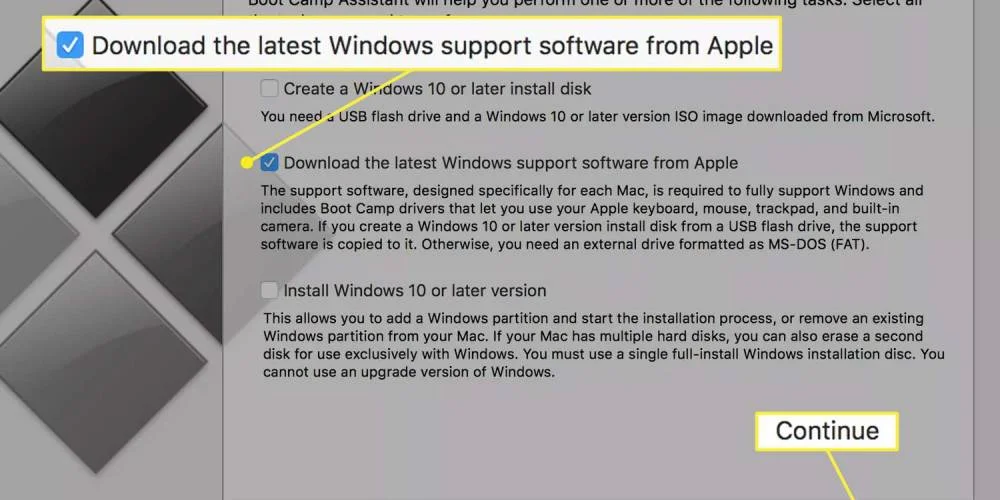
Task: Click the highlighted callout headline about Windows support software
Action: (x=432, y=46)
